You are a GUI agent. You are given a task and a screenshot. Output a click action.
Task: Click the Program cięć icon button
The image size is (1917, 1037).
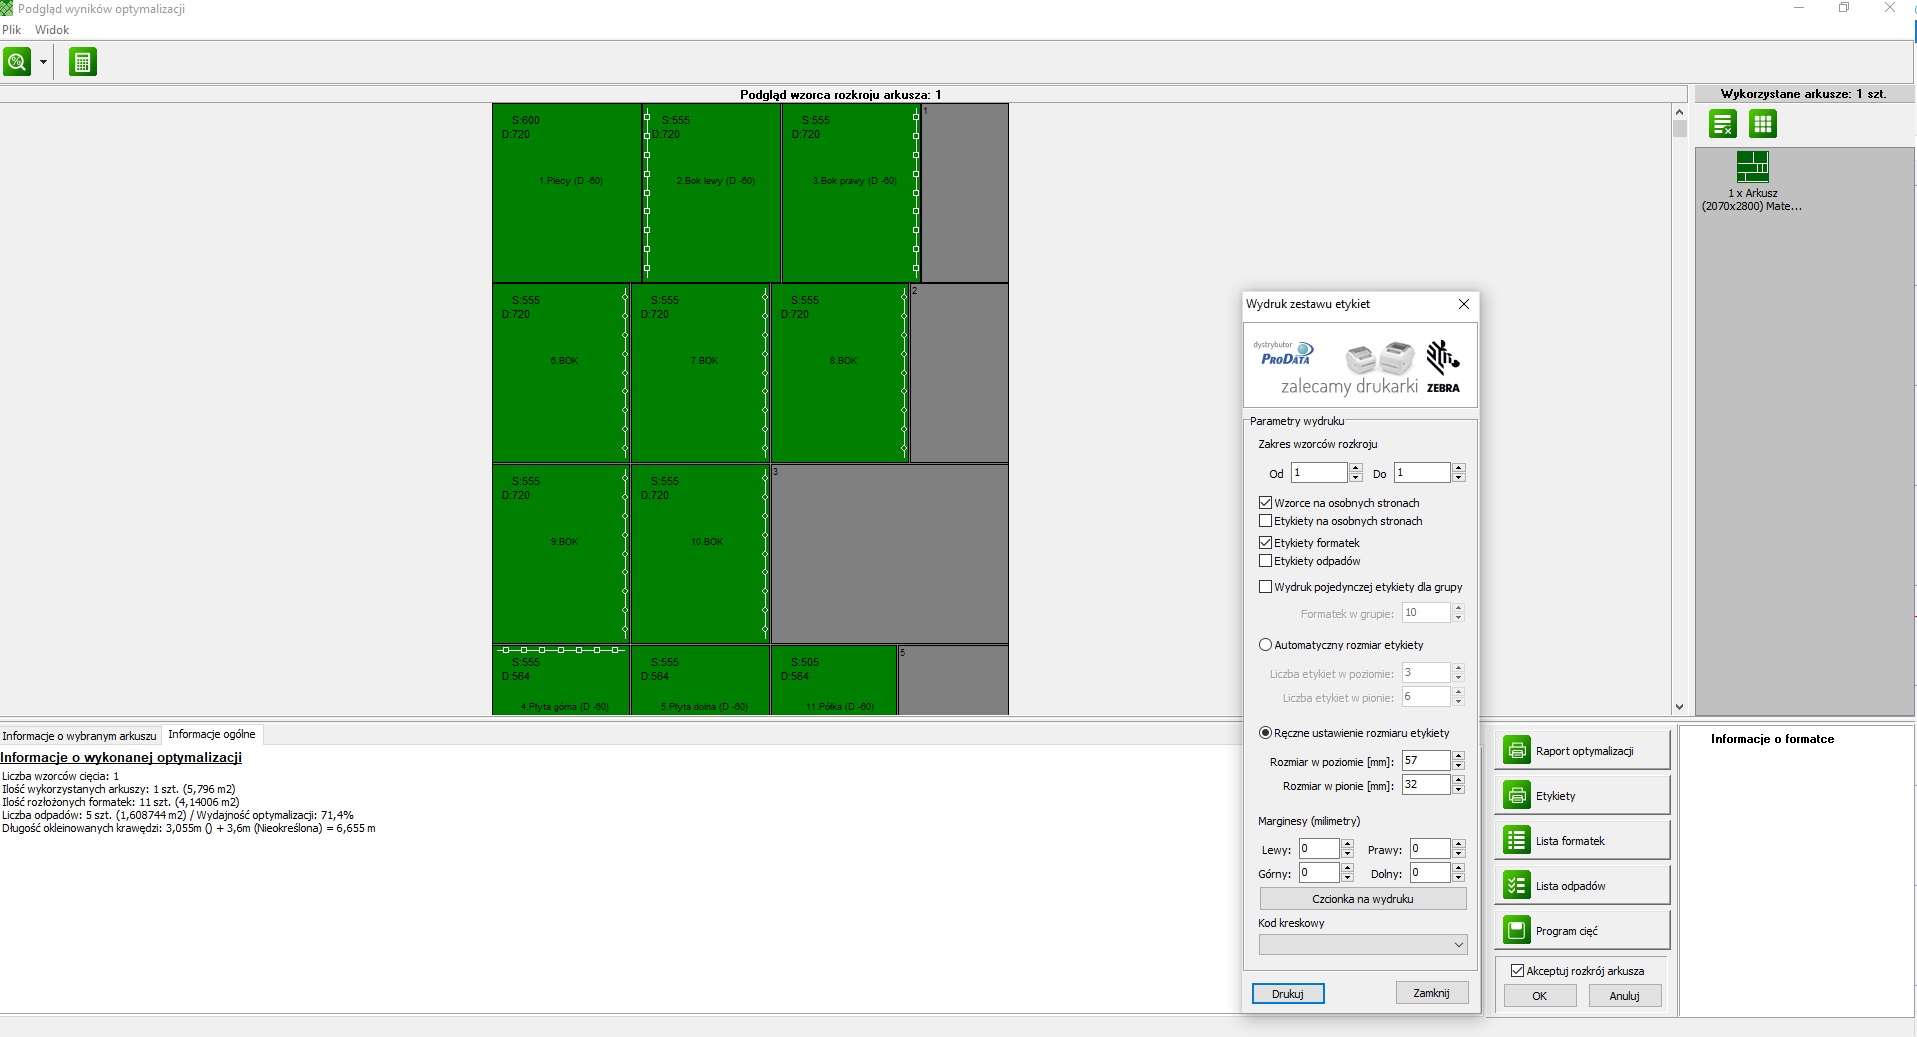tap(1517, 930)
